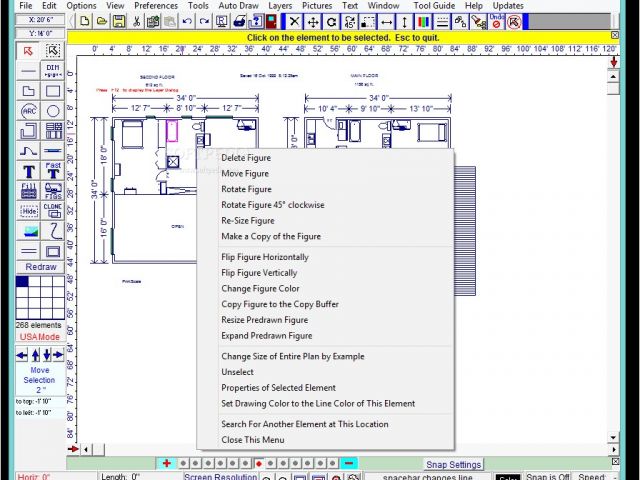Click the Hide tool icon
This screenshot has height=480, width=640.
point(28,210)
